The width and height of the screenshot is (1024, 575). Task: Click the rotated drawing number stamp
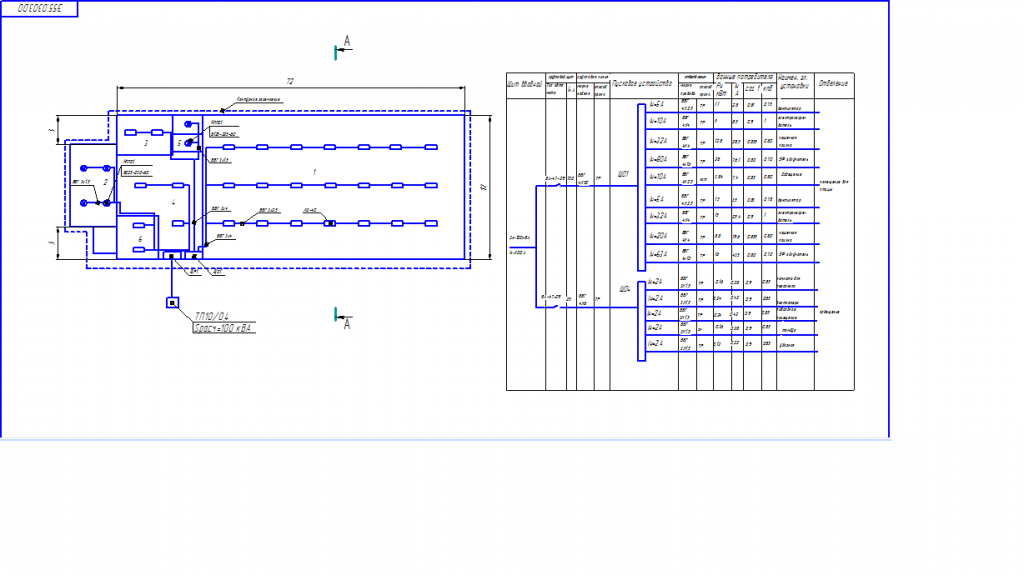40,8
